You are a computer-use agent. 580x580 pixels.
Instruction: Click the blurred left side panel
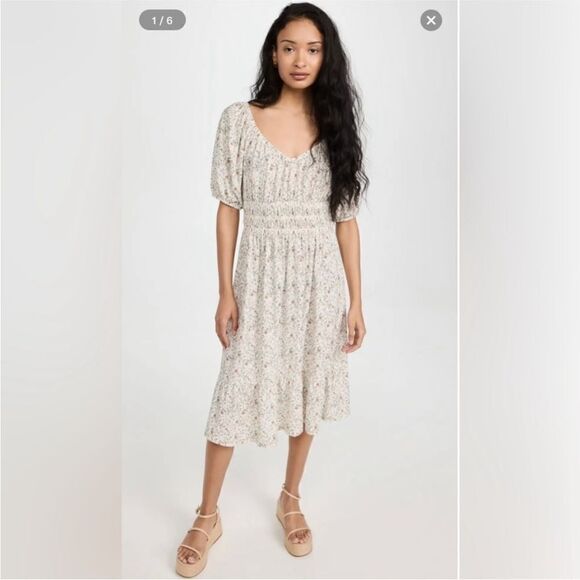[61, 290]
